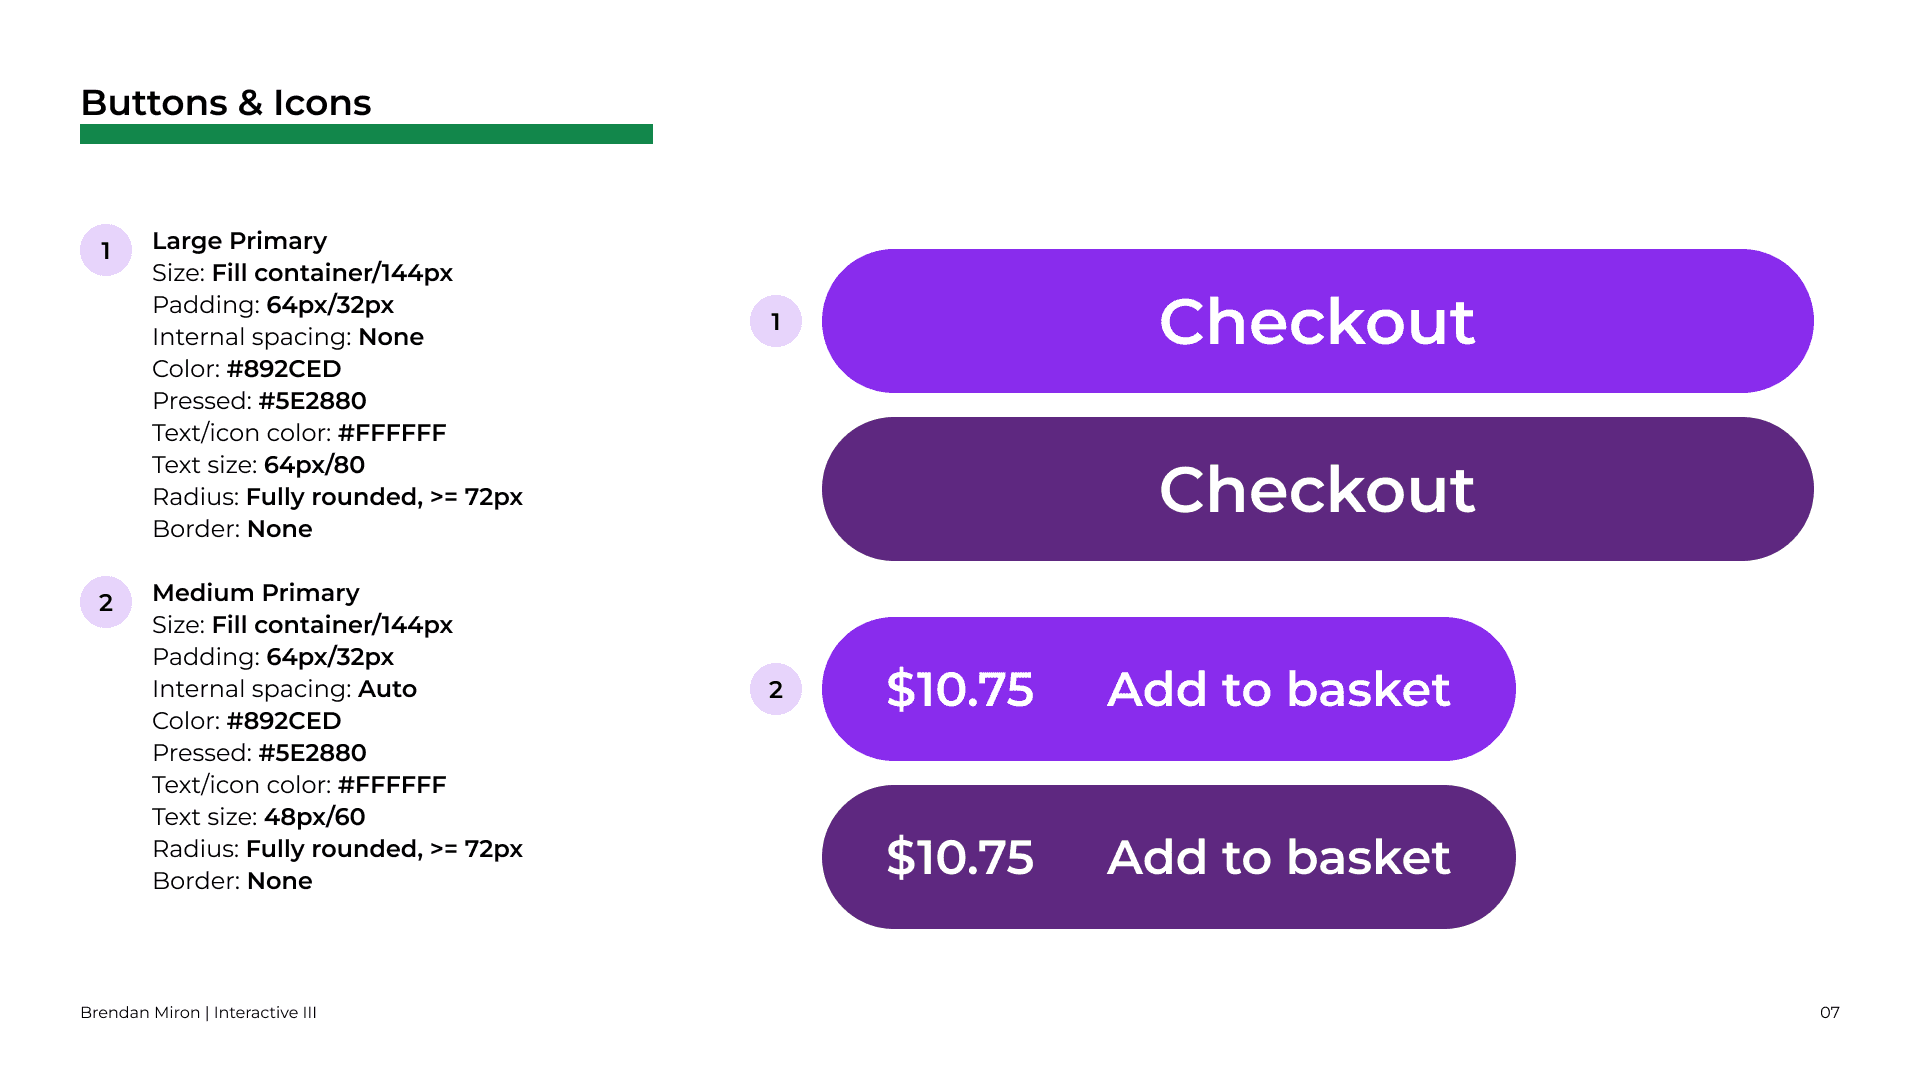Click the green bar under the title
The height and width of the screenshot is (1080, 1920).
[366, 134]
